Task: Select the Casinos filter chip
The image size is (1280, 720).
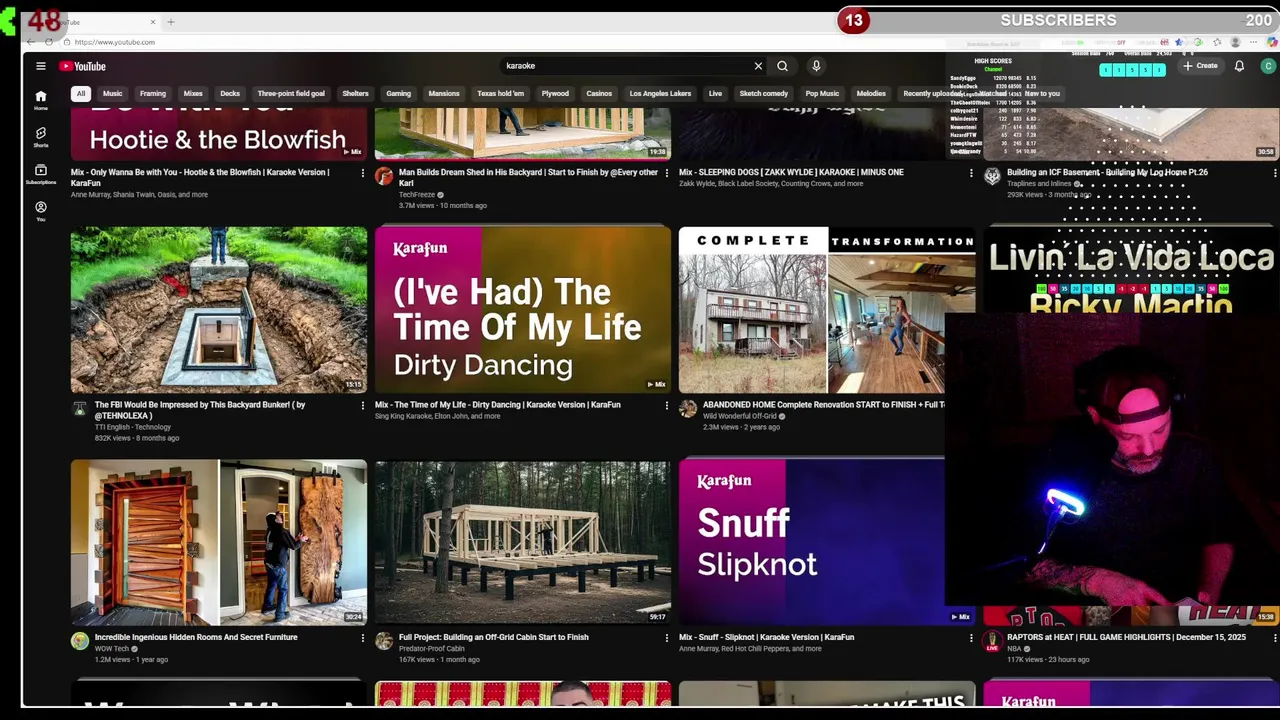Action: coord(599,94)
